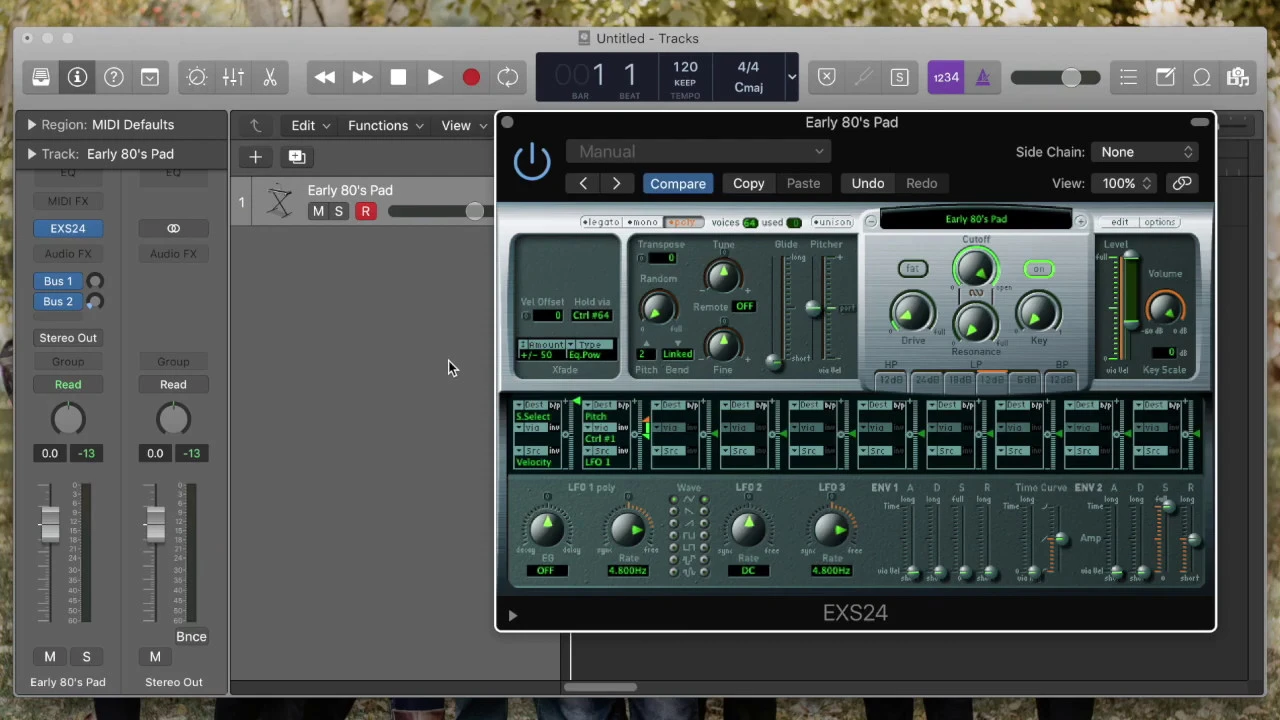
Task: Select mono mode in EXS24
Action: (642, 222)
